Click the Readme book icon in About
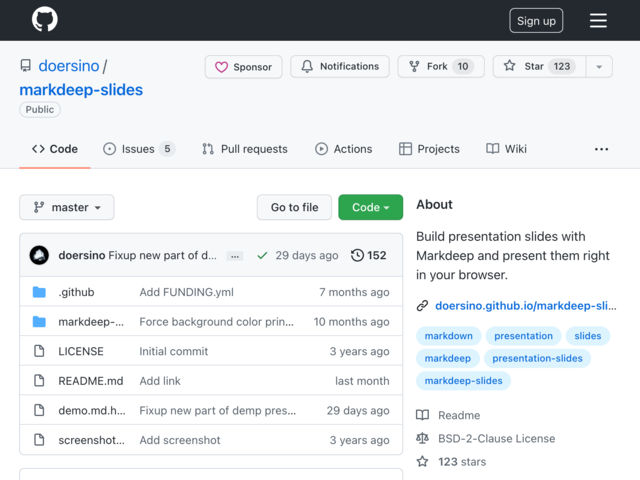 click(x=422, y=416)
